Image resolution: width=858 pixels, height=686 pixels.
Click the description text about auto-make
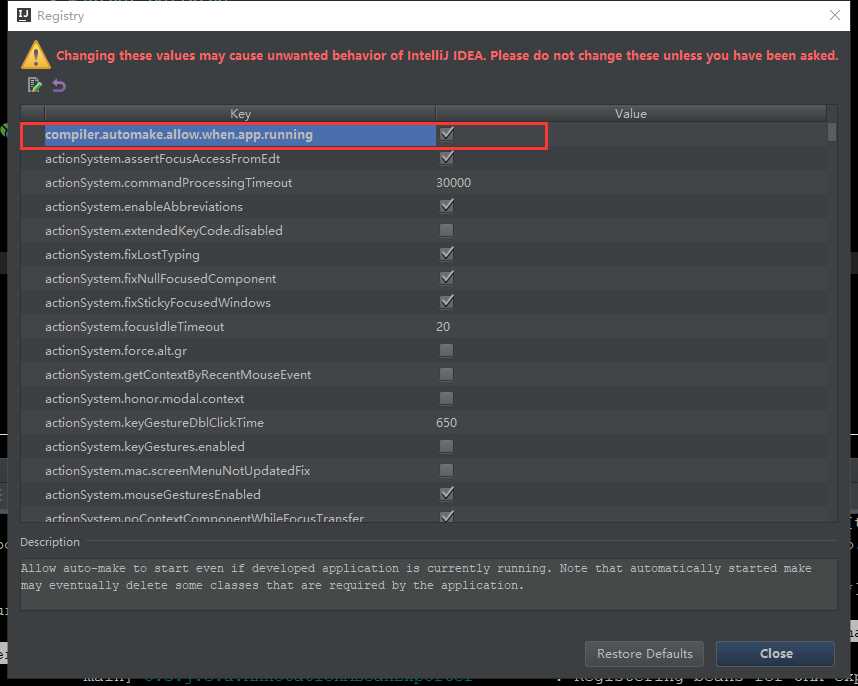pyautogui.click(x=416, y=577)
